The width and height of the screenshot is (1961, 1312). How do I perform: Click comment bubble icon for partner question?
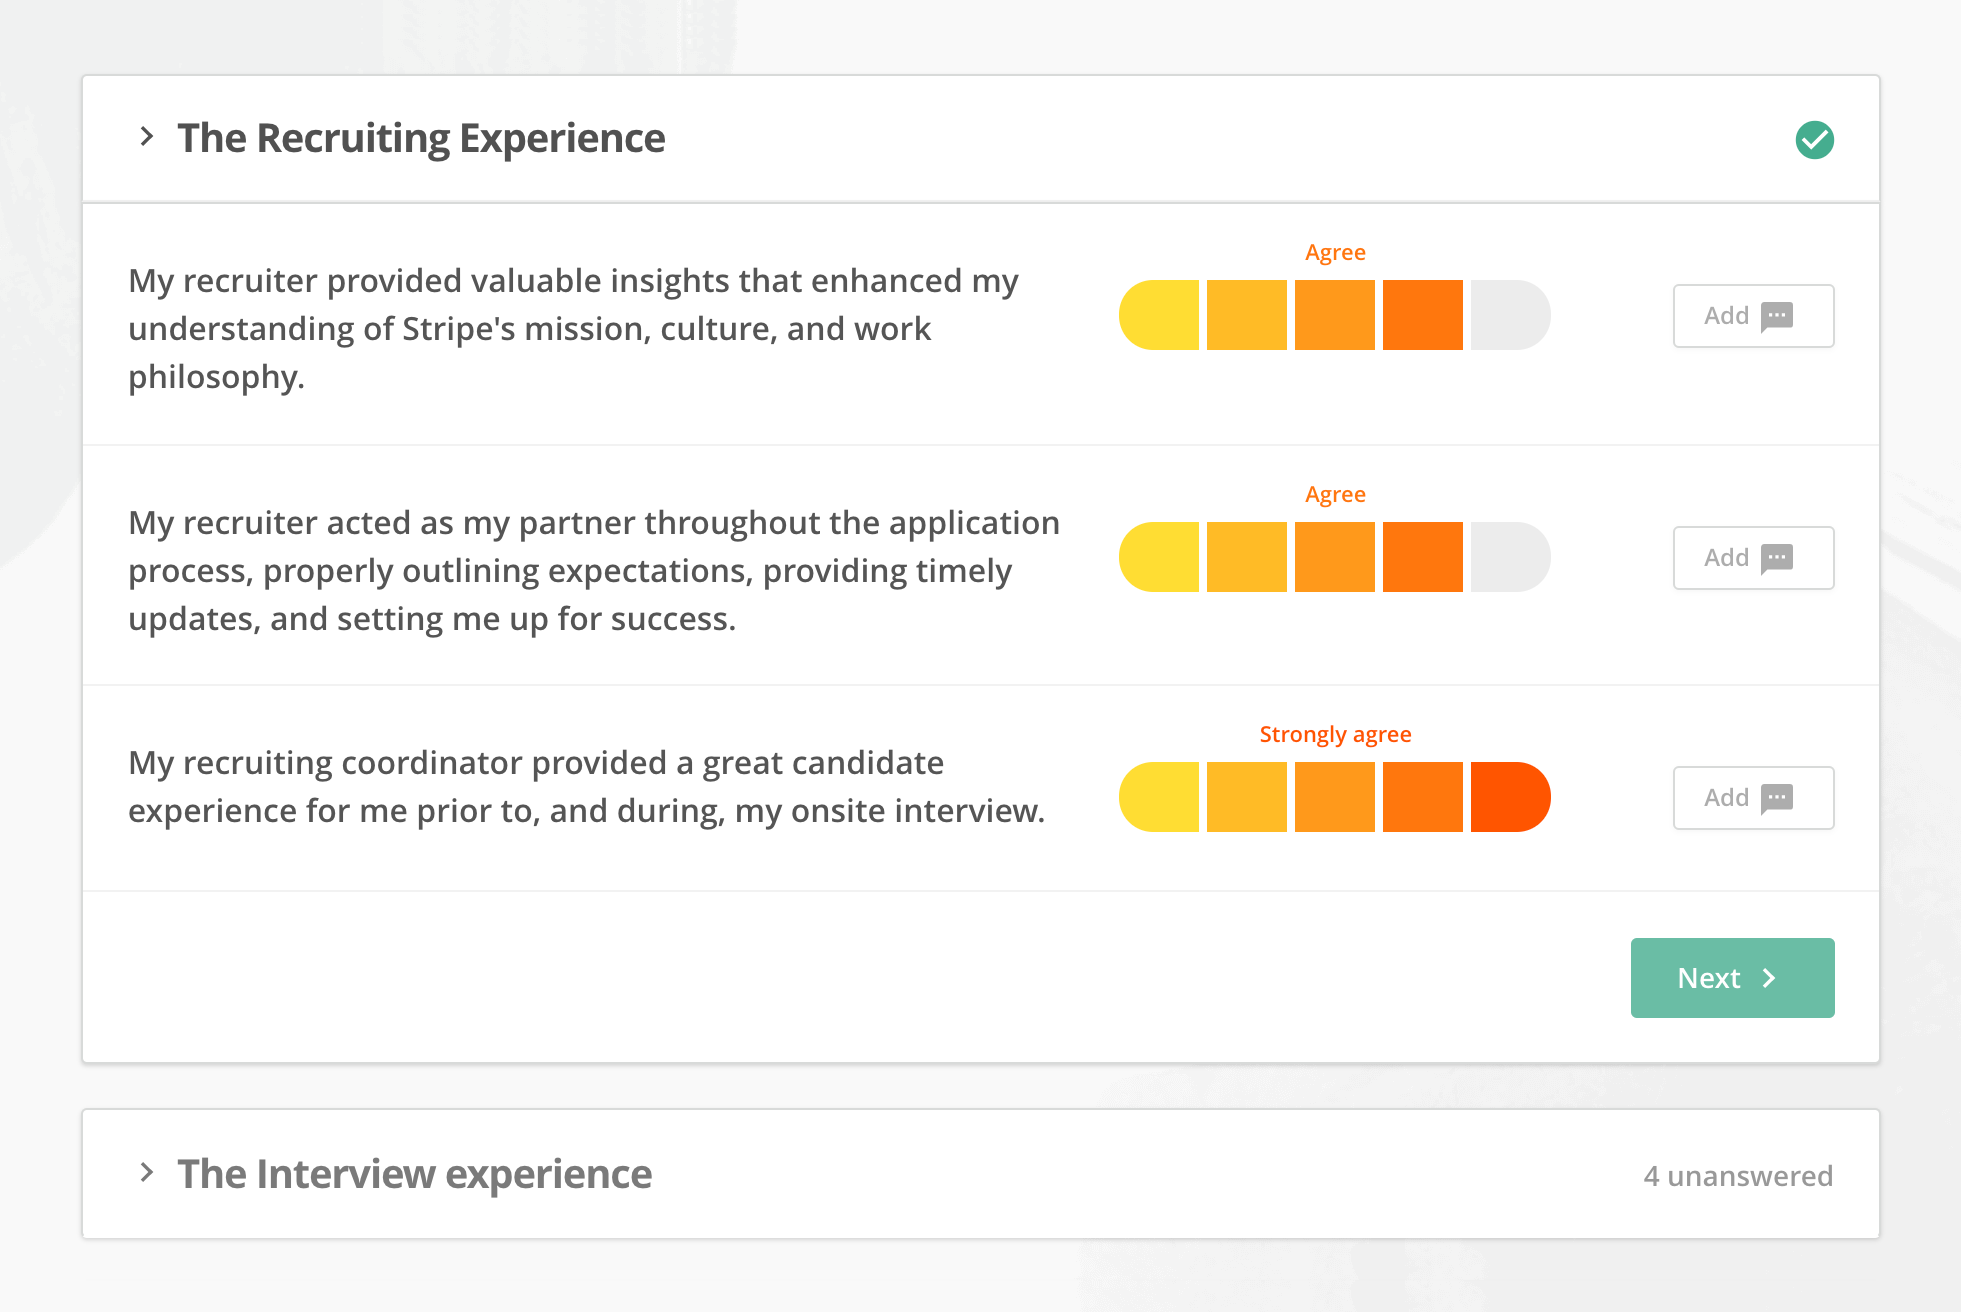click(x=1777, y=558)
